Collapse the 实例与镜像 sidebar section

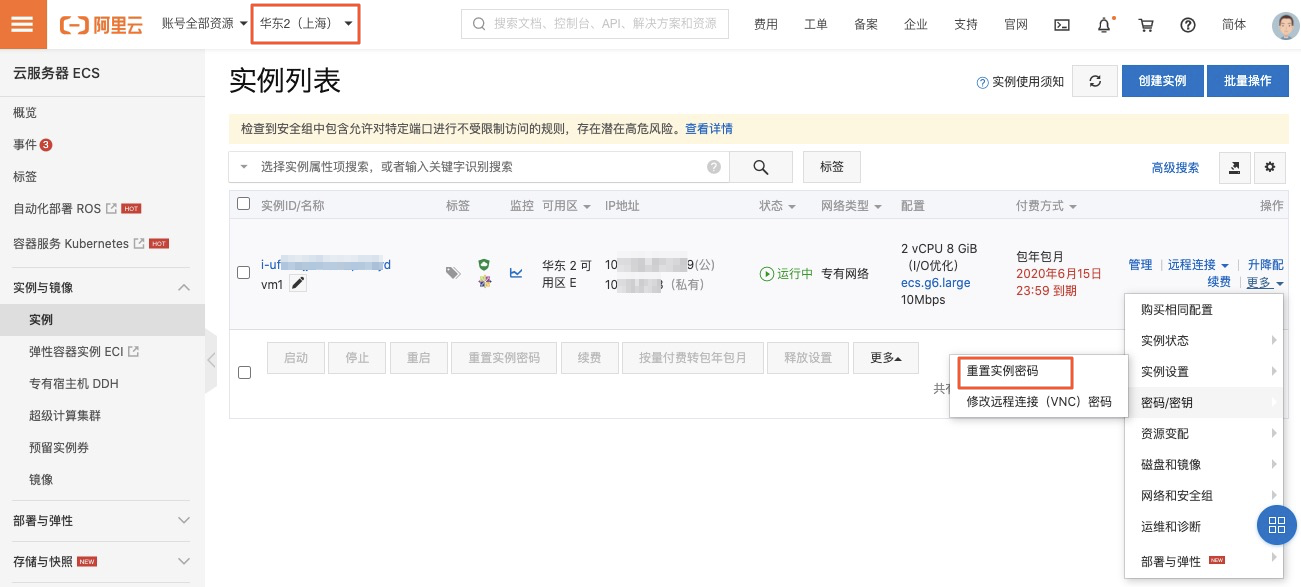click(184, 288)
